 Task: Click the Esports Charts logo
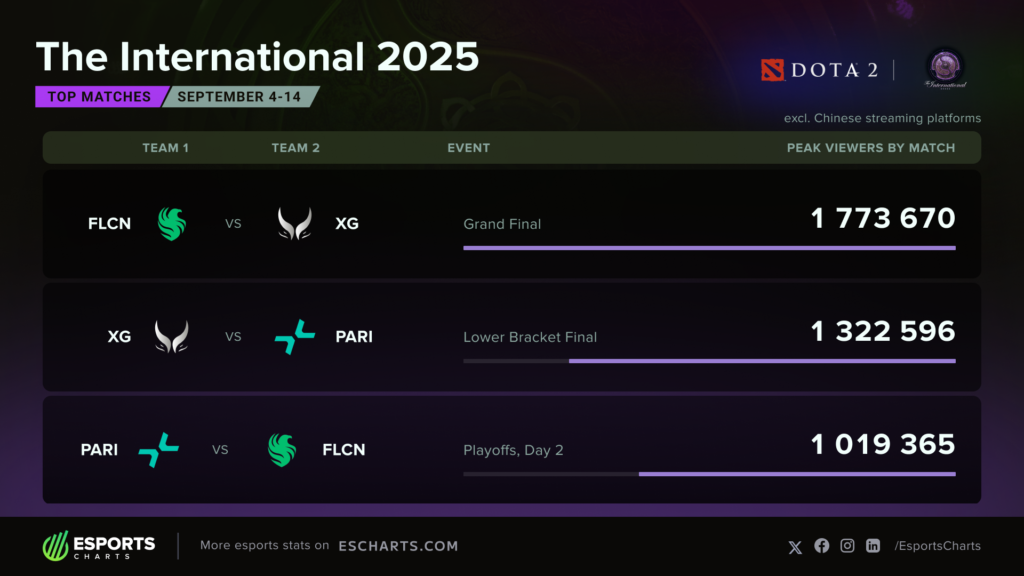click(x=99, y=546)
